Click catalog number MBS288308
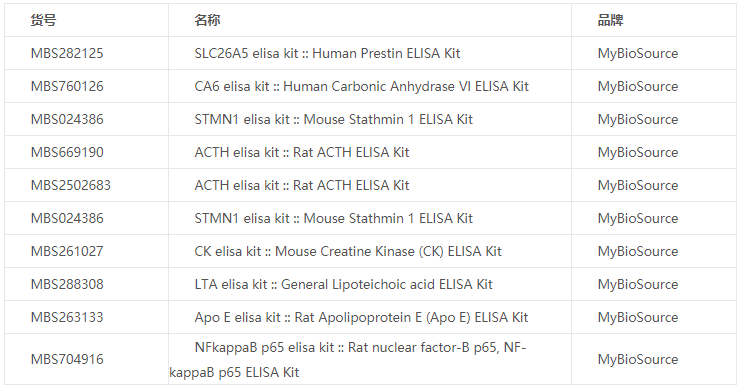The width and height of the screenshot is (742, 390). 67,284
